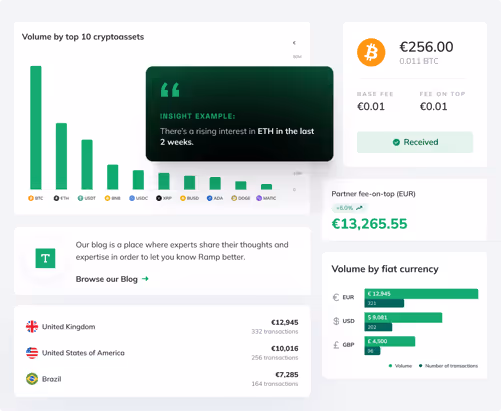This screenshot has width=501, height=411.
Task: Click the USD transactions bar showing 202
Action: [378, 327]
